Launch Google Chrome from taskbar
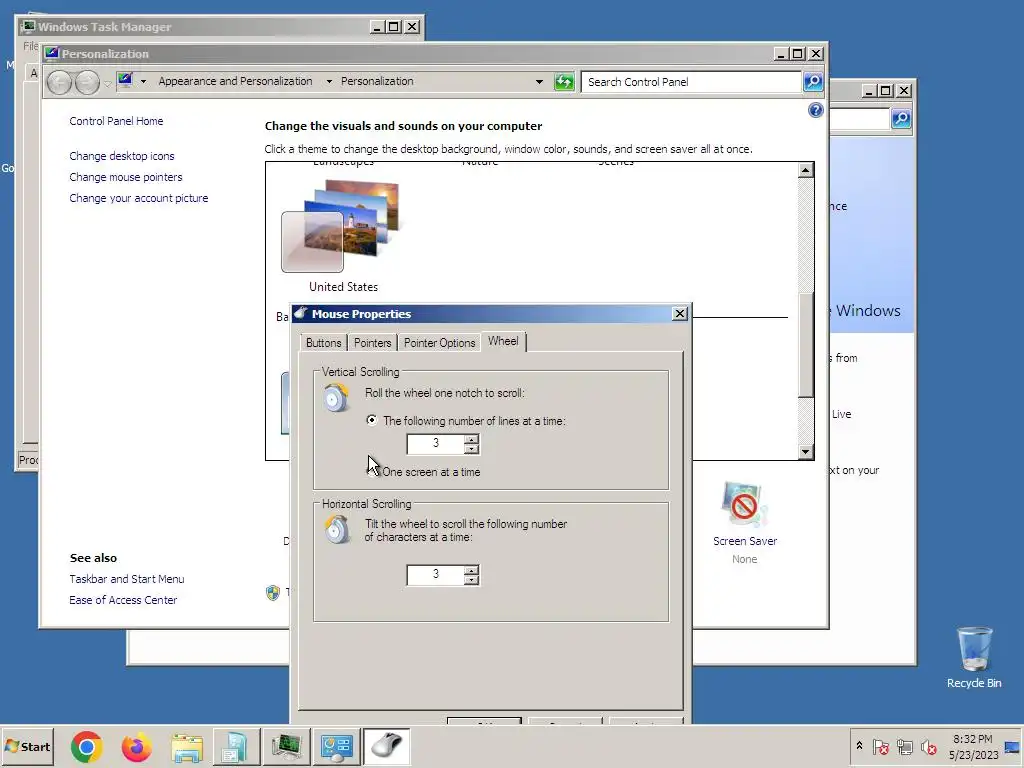Screen dimensions: 1024x768 click(87, 746)
